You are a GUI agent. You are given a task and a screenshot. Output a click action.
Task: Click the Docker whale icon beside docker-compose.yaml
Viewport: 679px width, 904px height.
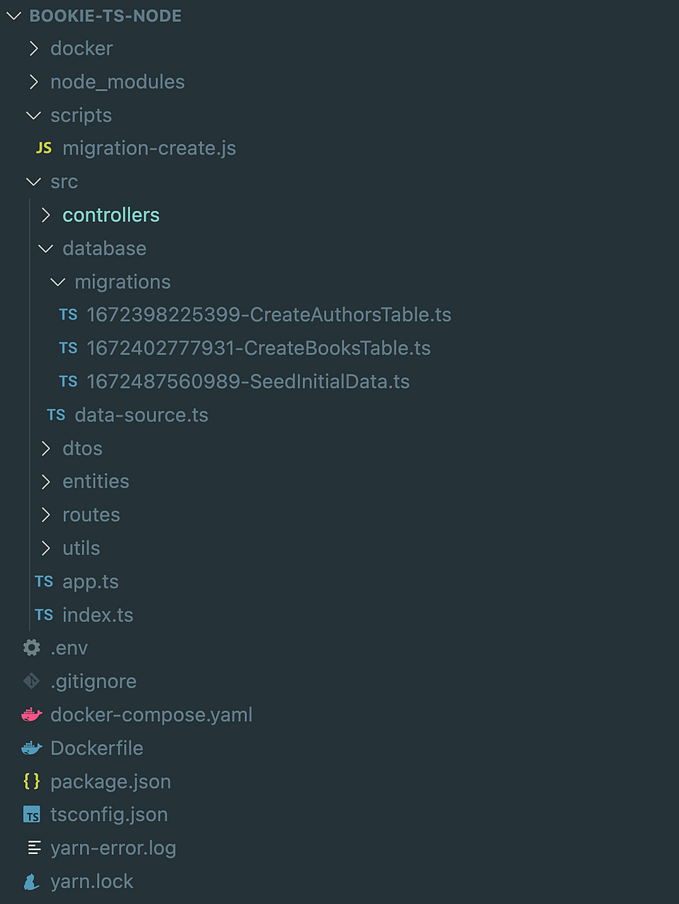pos(31,714)
